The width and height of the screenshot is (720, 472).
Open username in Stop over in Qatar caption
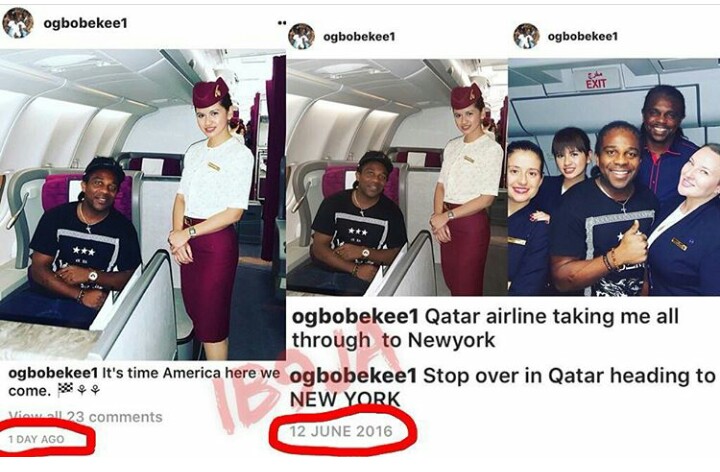(354, 376)
